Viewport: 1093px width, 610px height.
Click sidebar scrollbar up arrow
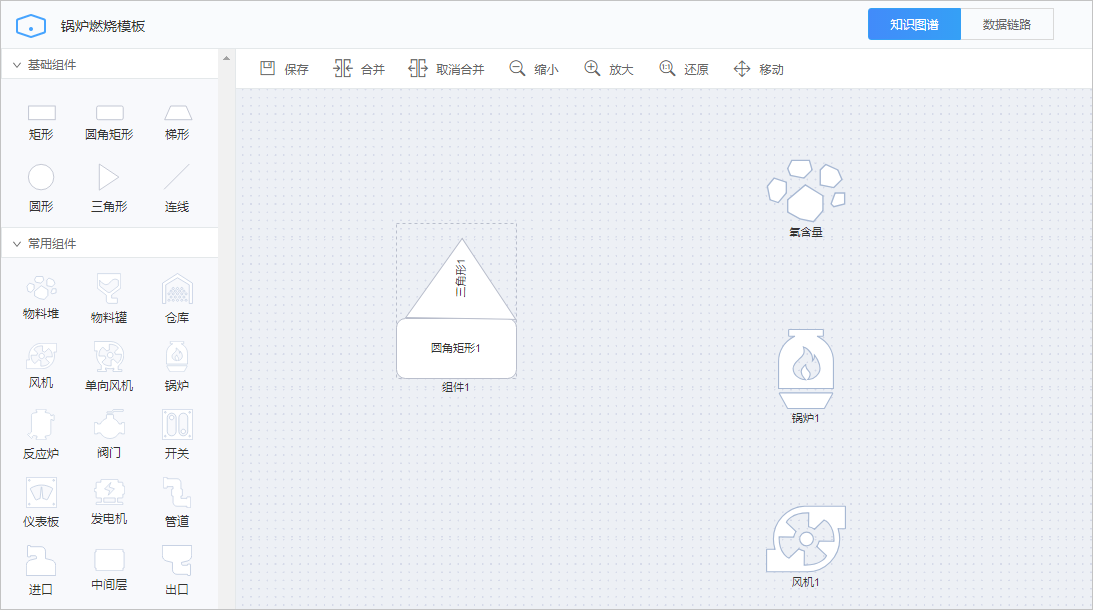click(227, 59)
